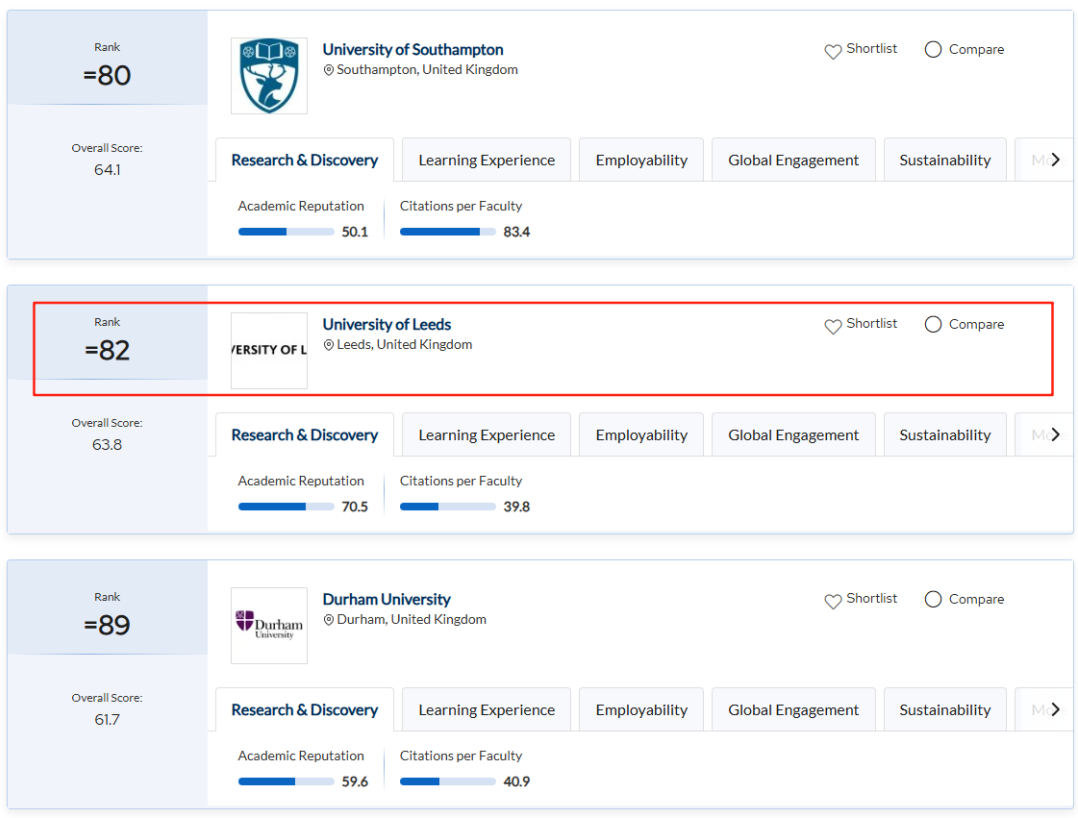Click Durham Citations per Faculty bar
The image size is (1078, 818).
click(448, 782)
